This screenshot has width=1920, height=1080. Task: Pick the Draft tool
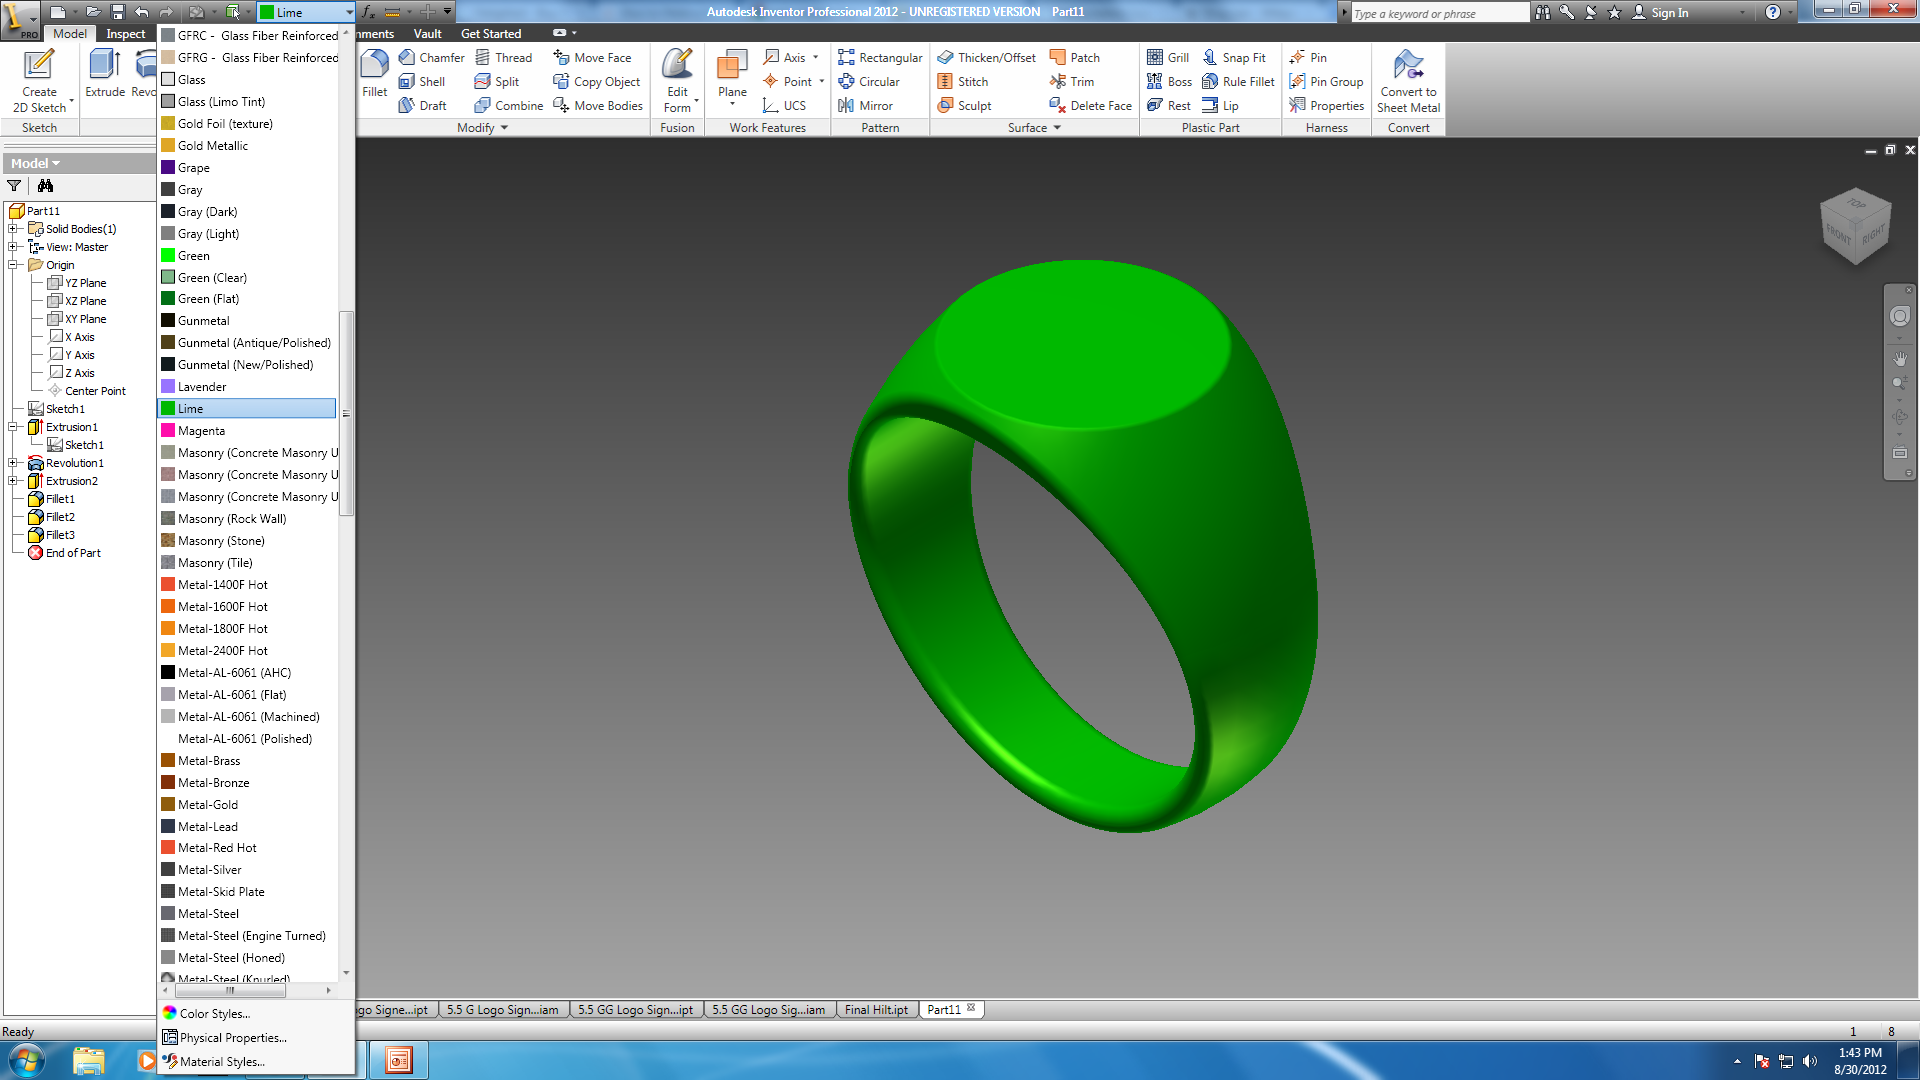[423, 106]
